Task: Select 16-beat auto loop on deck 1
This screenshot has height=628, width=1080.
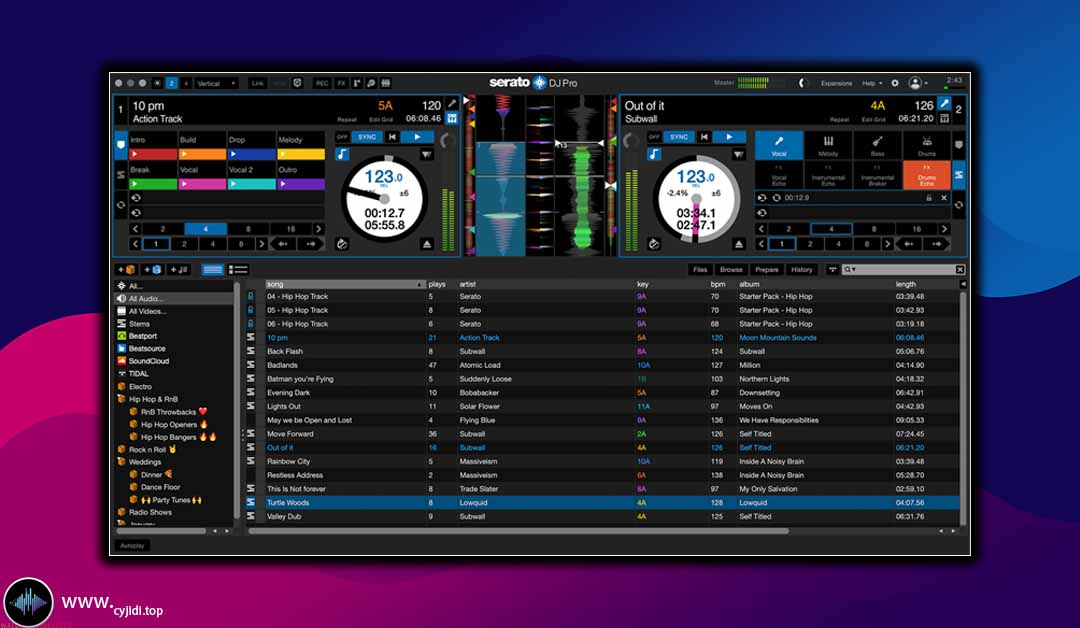Action: click(291, 229)
